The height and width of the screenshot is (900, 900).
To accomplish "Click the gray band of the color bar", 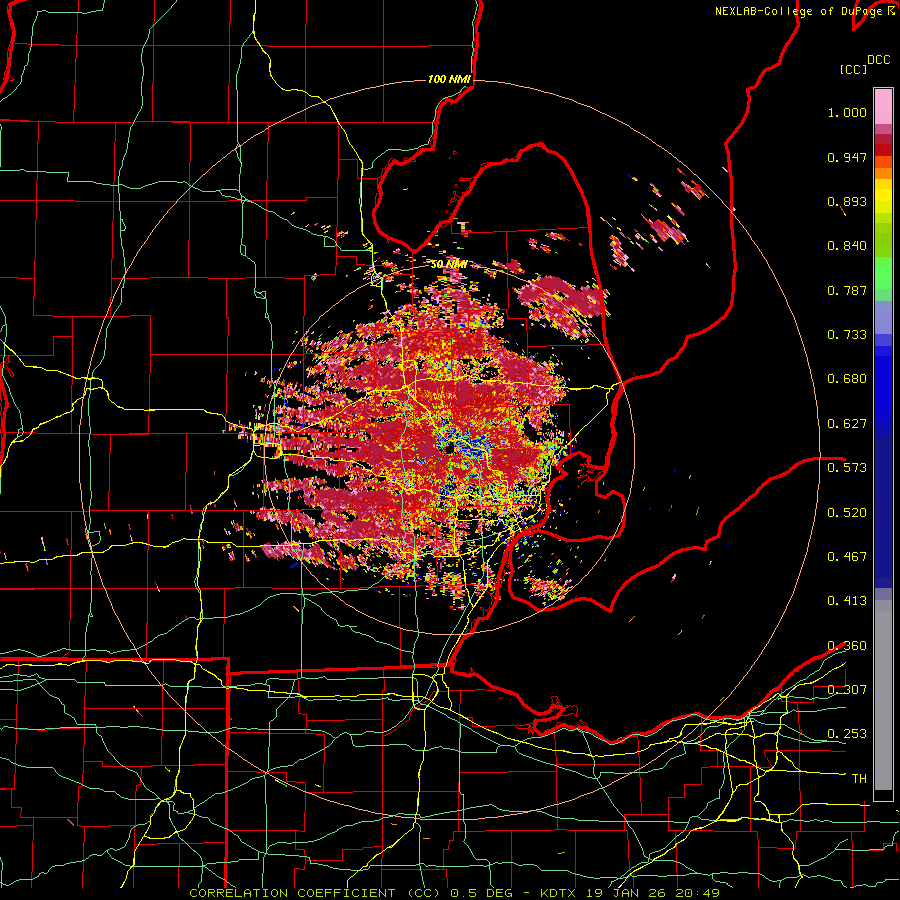I will point(883,695).
